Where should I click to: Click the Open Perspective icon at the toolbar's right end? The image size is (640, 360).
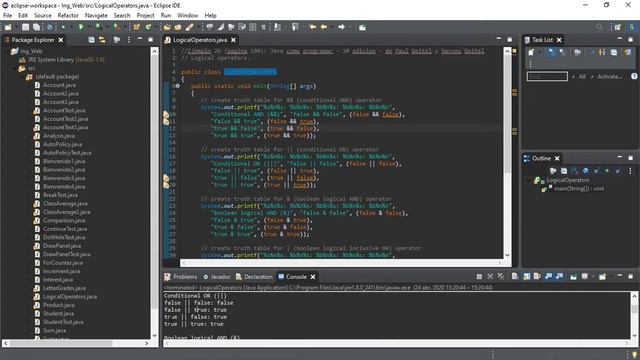point(618,27)
